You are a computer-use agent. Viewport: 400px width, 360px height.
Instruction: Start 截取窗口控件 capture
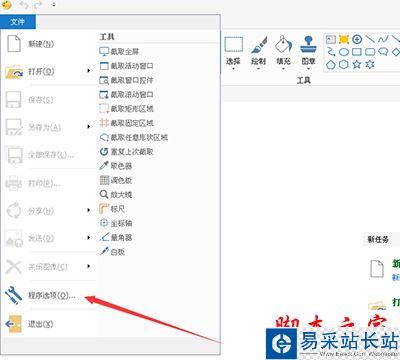point(127,80)
